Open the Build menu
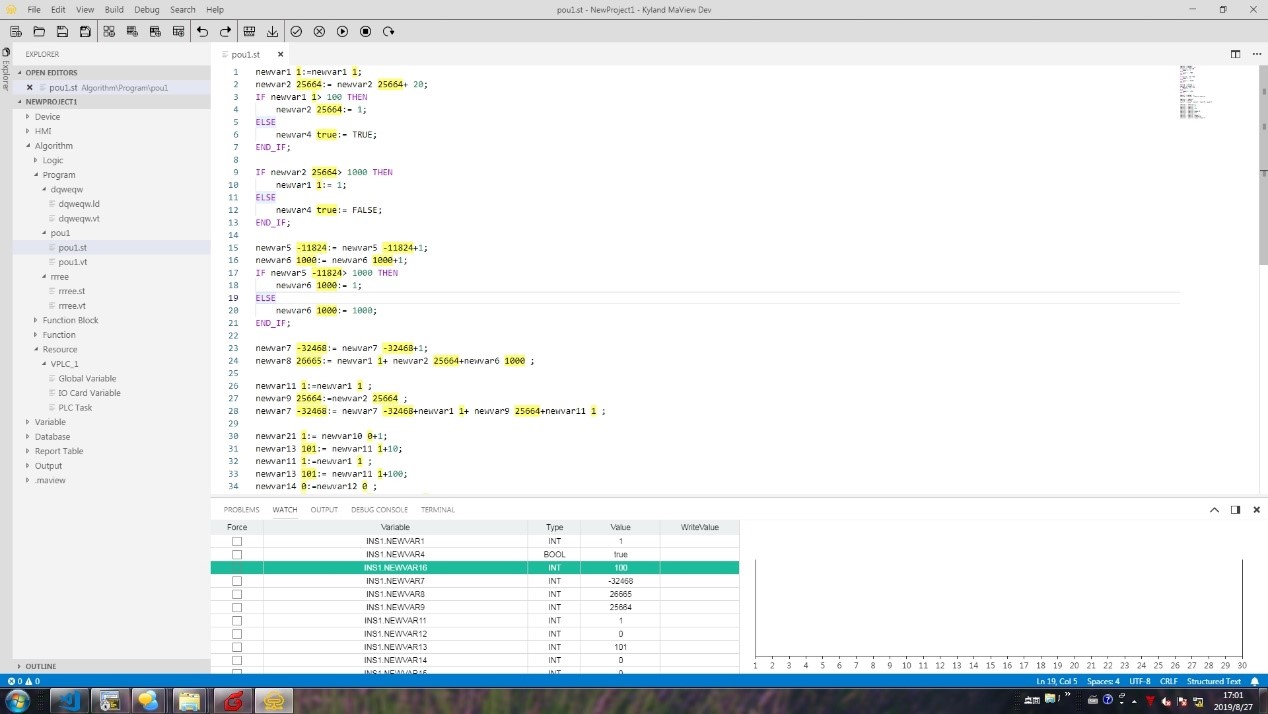Screen dimensions: 1268x714 pos(114,9)
